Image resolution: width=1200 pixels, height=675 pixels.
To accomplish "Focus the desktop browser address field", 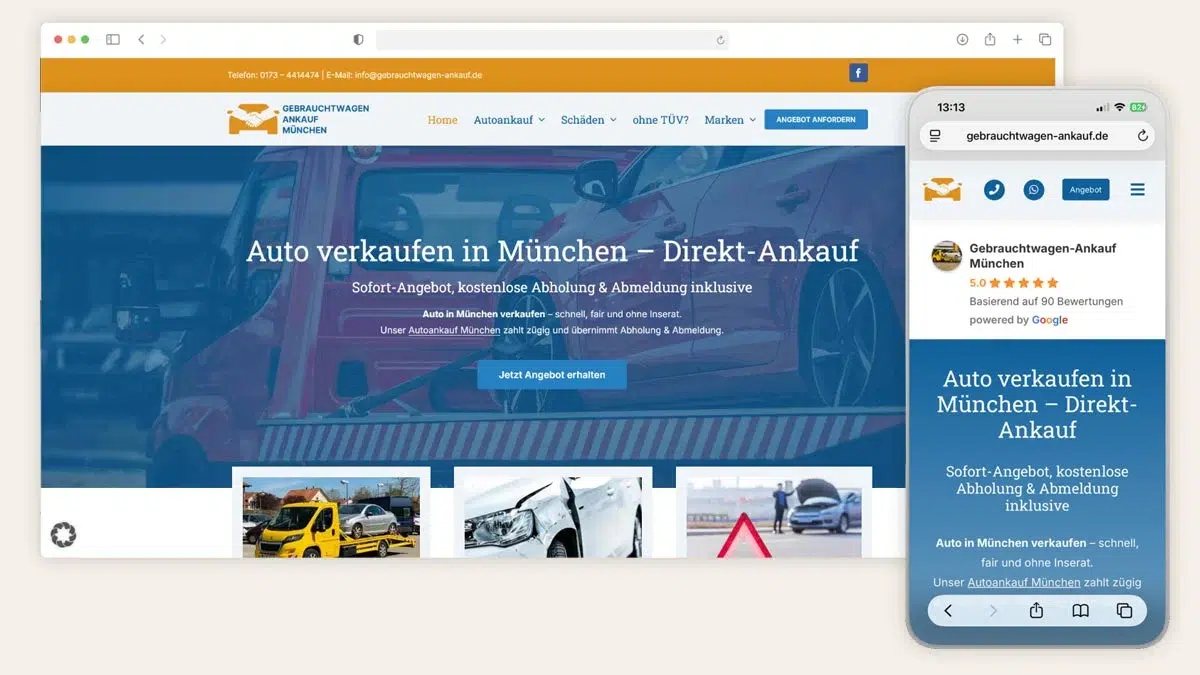I will coord(552,40).
